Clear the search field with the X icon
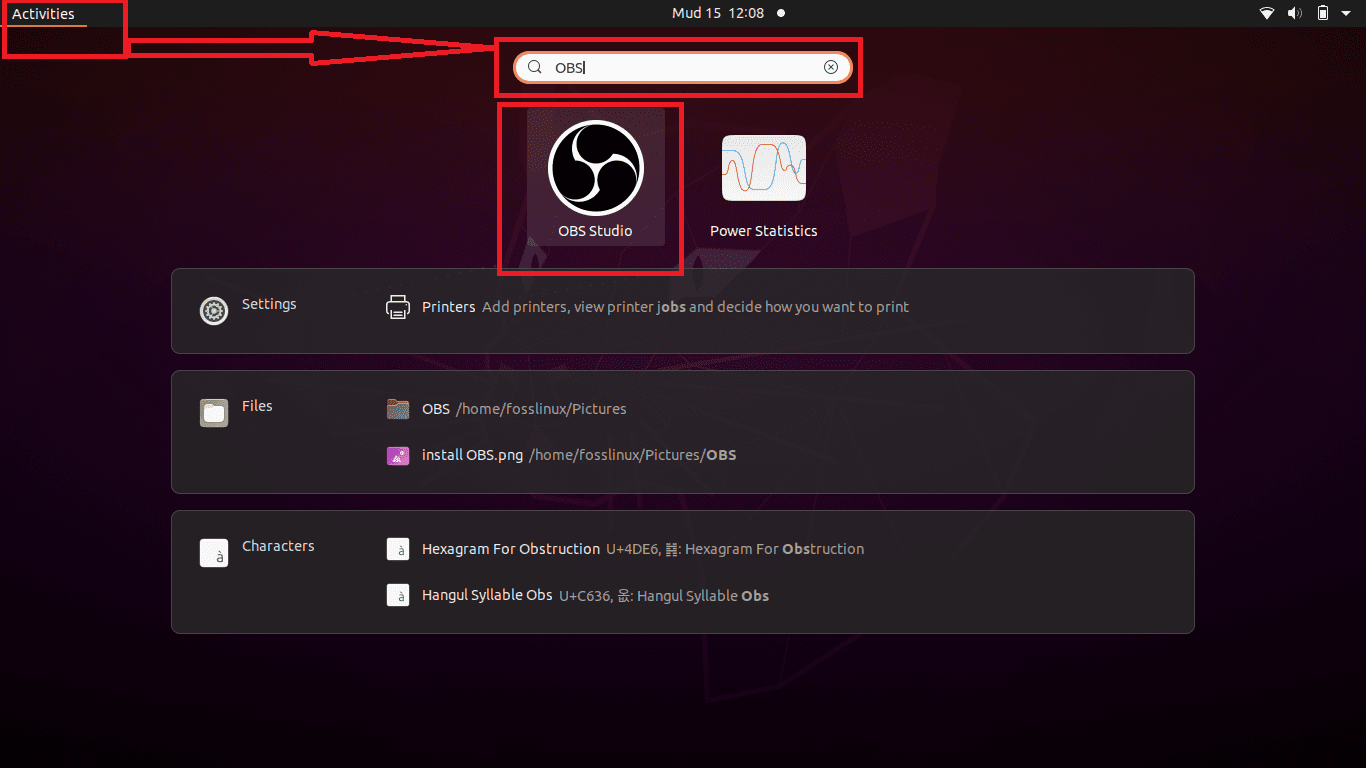Screen dimensions: 1366x768 [831, 67]
